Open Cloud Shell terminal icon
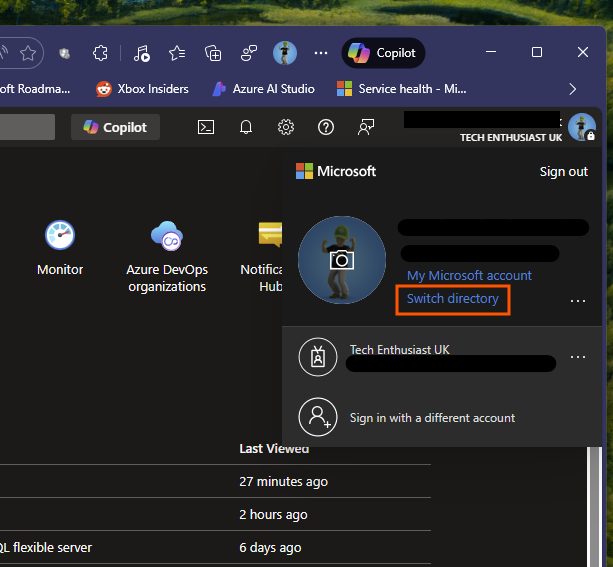The image size is (613, 567). (206, 127)
